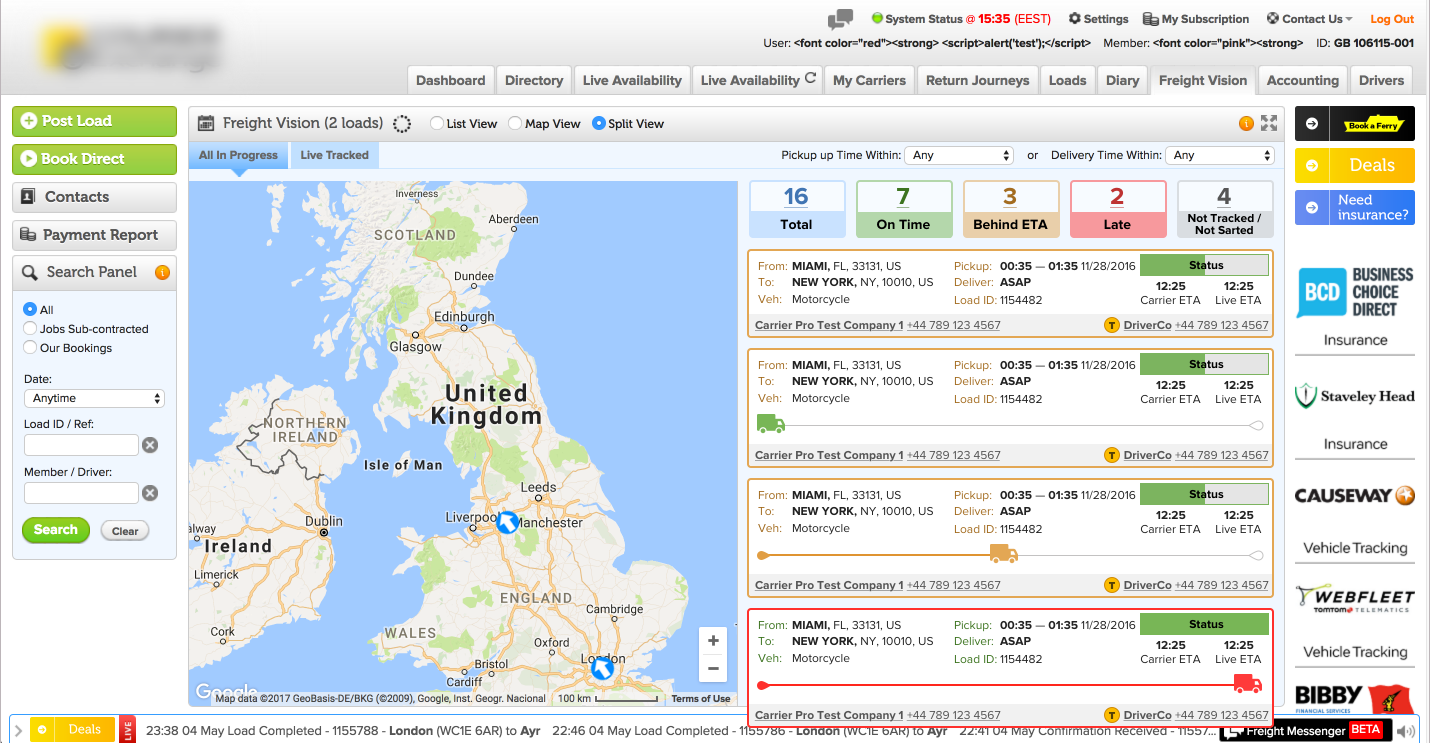Click the Member / Driver input field
This screenshot has height=743, width=1430.
81,493
